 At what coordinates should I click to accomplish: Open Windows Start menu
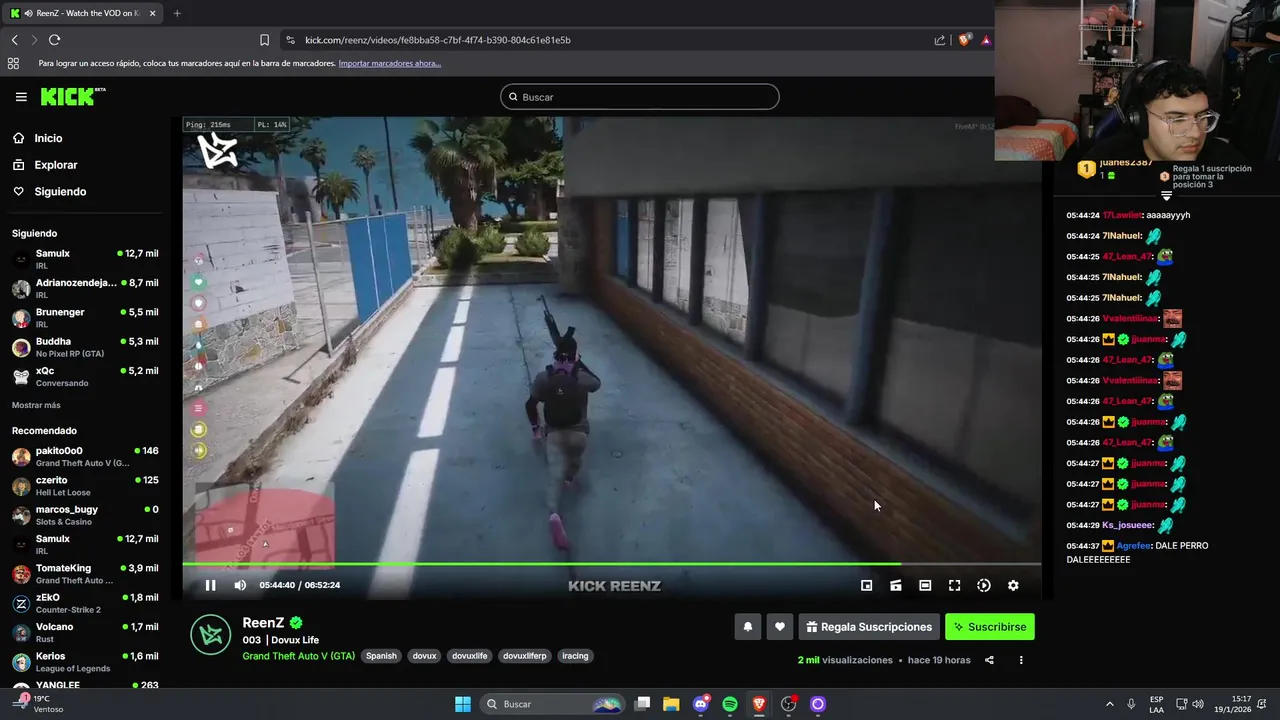click(x=463, y=704)
